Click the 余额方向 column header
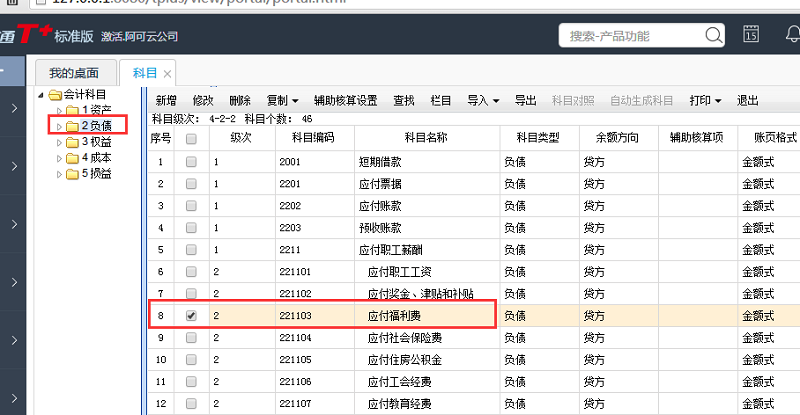 point(617,138)
